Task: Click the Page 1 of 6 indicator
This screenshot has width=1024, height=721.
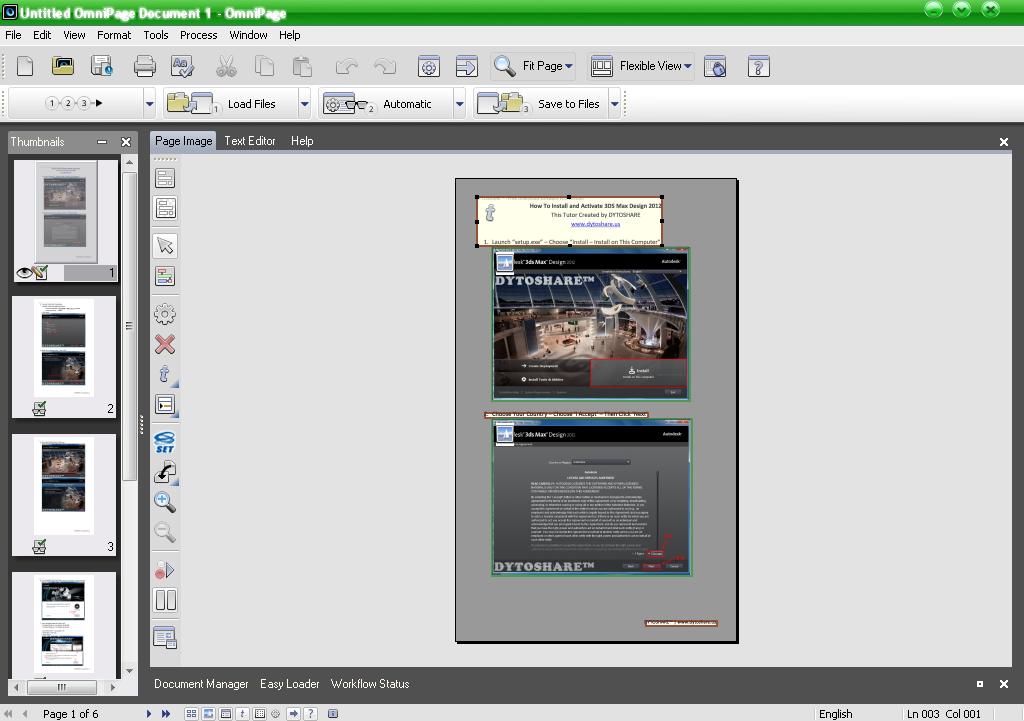Action: tap(71, 714)
